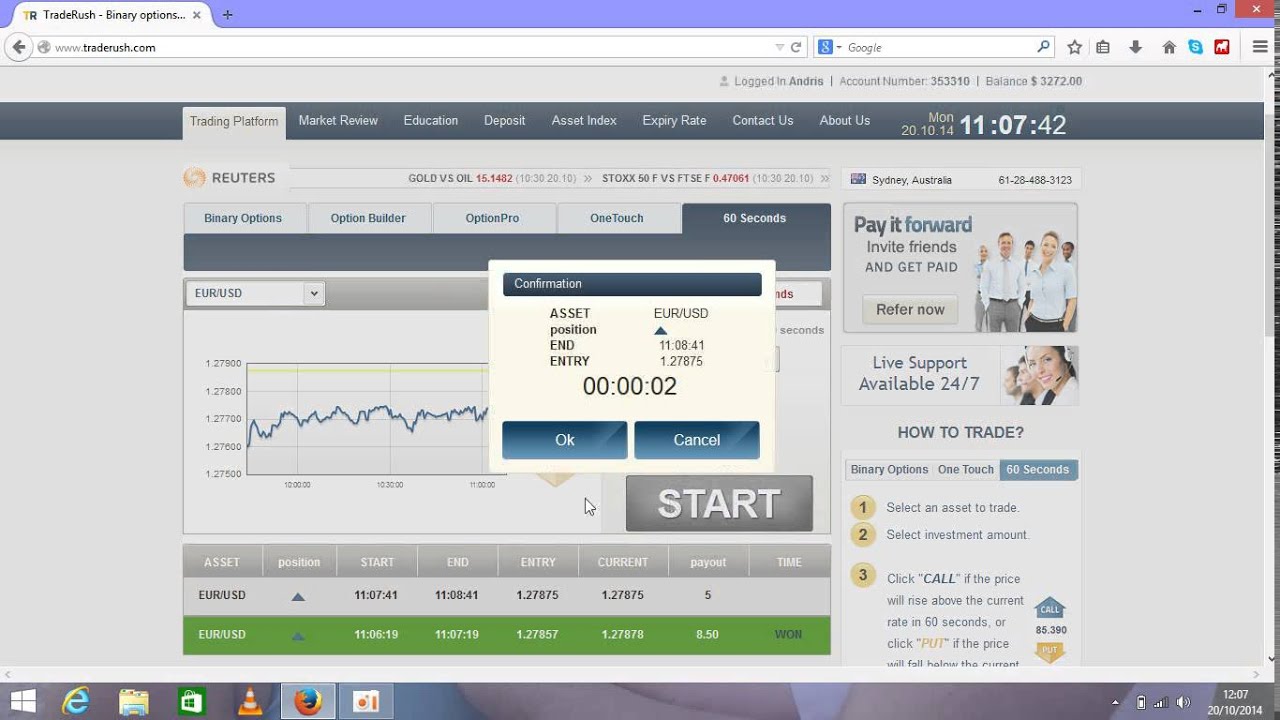
Task: Open the Market Review menu
Action: 338,120
